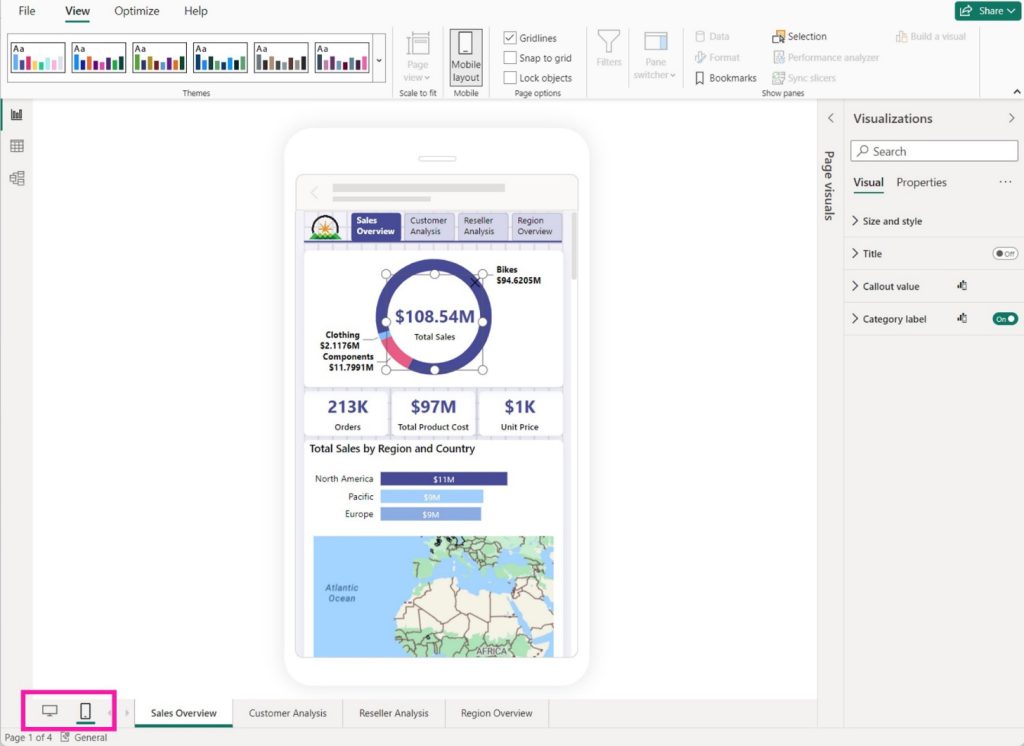Open Model view from the left sidebar
Screen dimensions: 1024x746
click(x=14, y=176)
